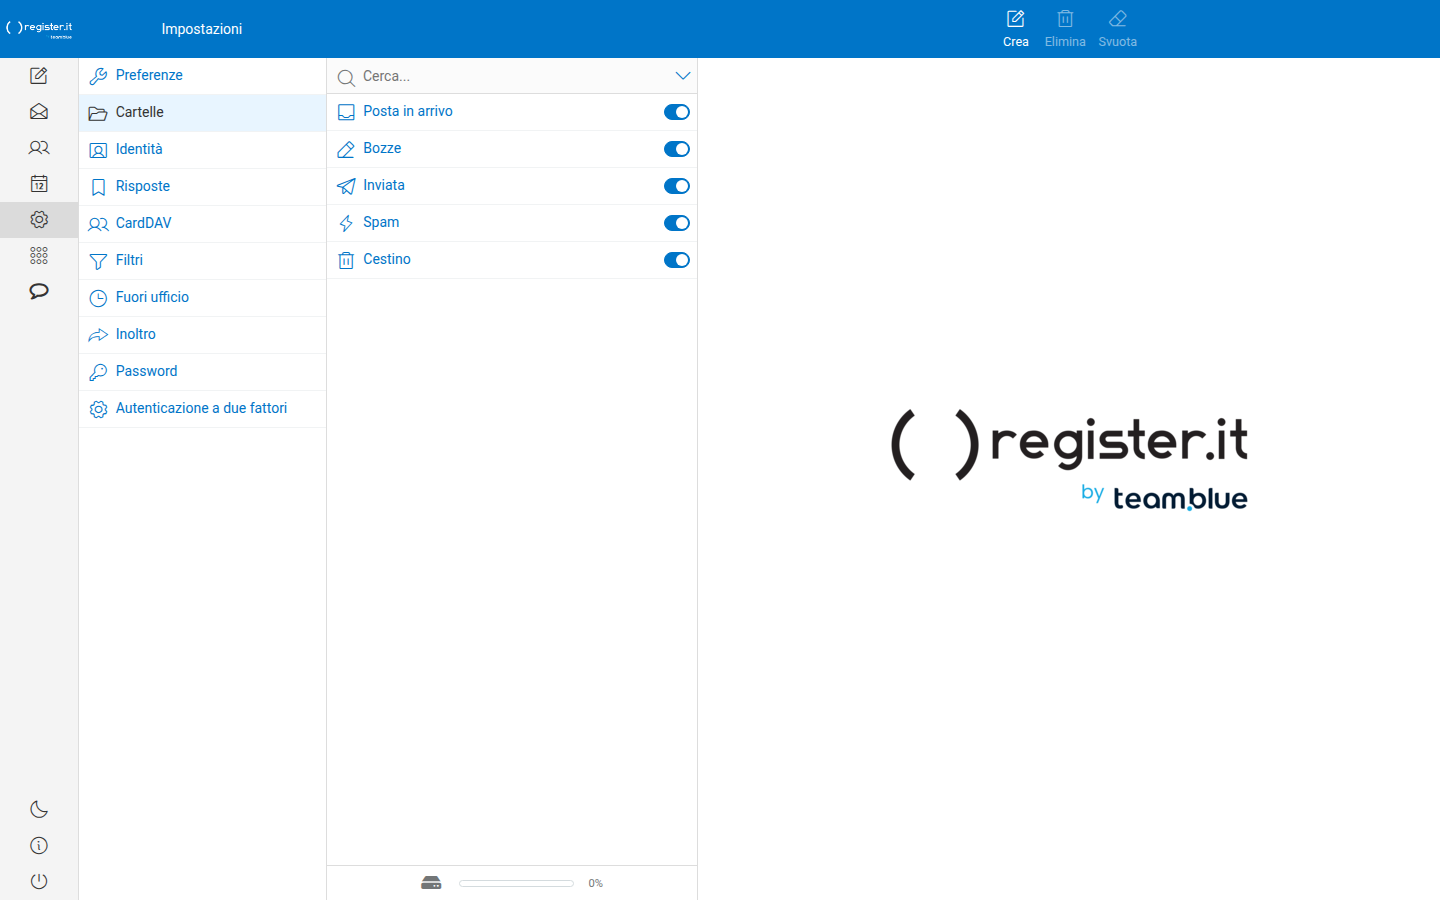Toggle subscription for Spam folder
The image size is (1440, 900).
click(677, 223)
